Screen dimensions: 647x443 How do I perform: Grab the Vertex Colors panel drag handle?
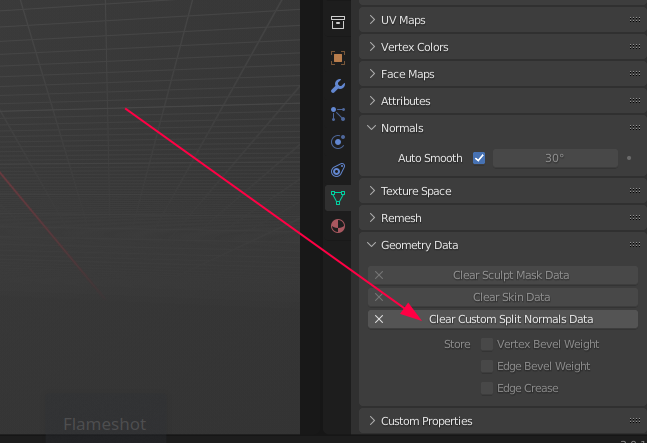[635, 47]
